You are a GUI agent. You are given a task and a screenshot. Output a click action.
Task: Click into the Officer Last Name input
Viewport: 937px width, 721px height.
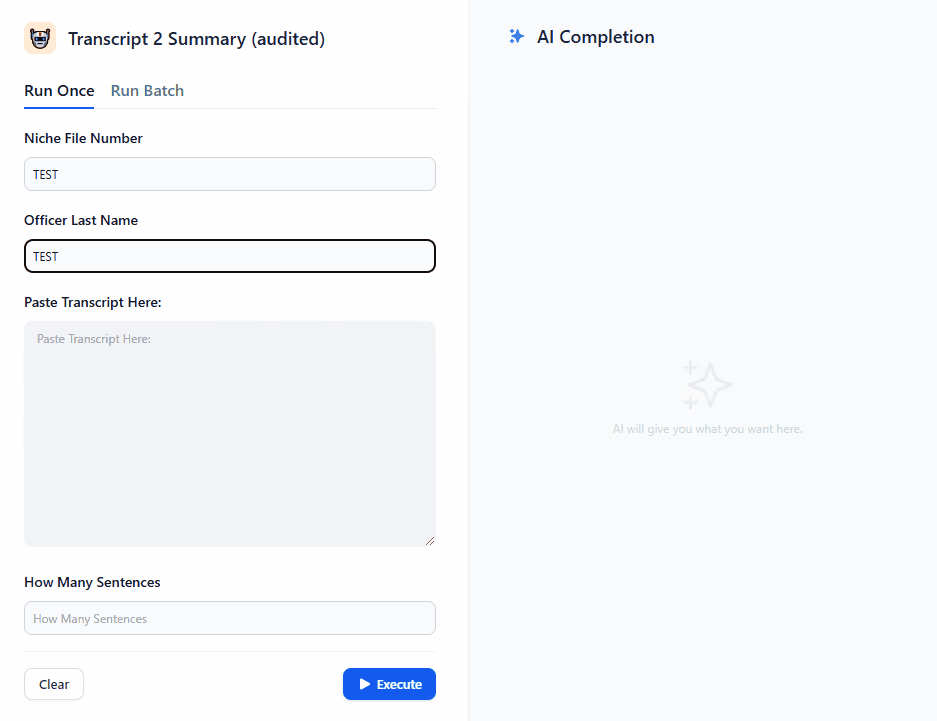coord(230,256)
